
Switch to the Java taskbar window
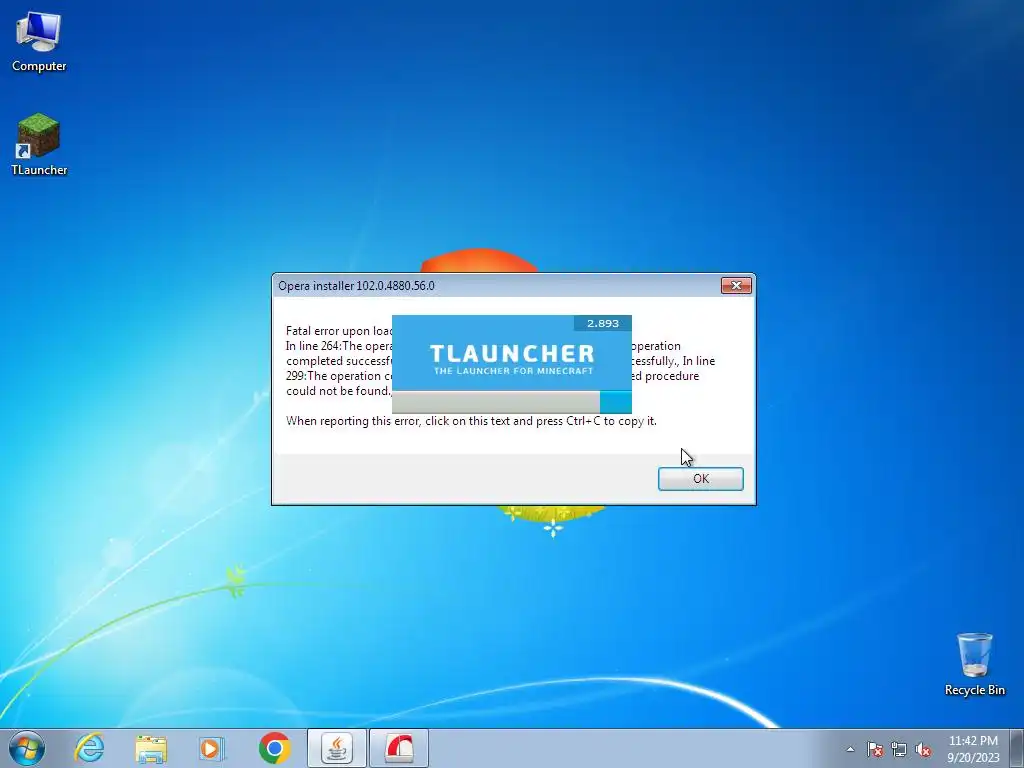coord(336,748)
